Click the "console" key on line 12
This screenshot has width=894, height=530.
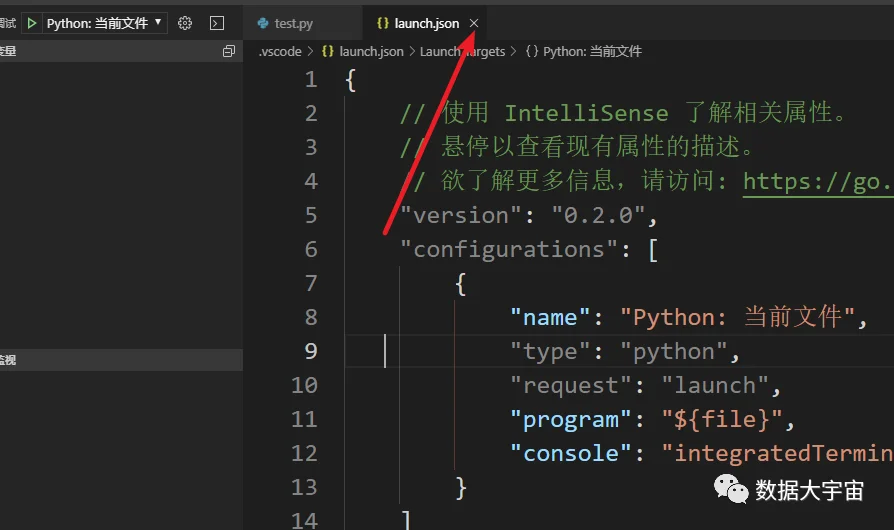pyautogui.click(x=571, y=454)
